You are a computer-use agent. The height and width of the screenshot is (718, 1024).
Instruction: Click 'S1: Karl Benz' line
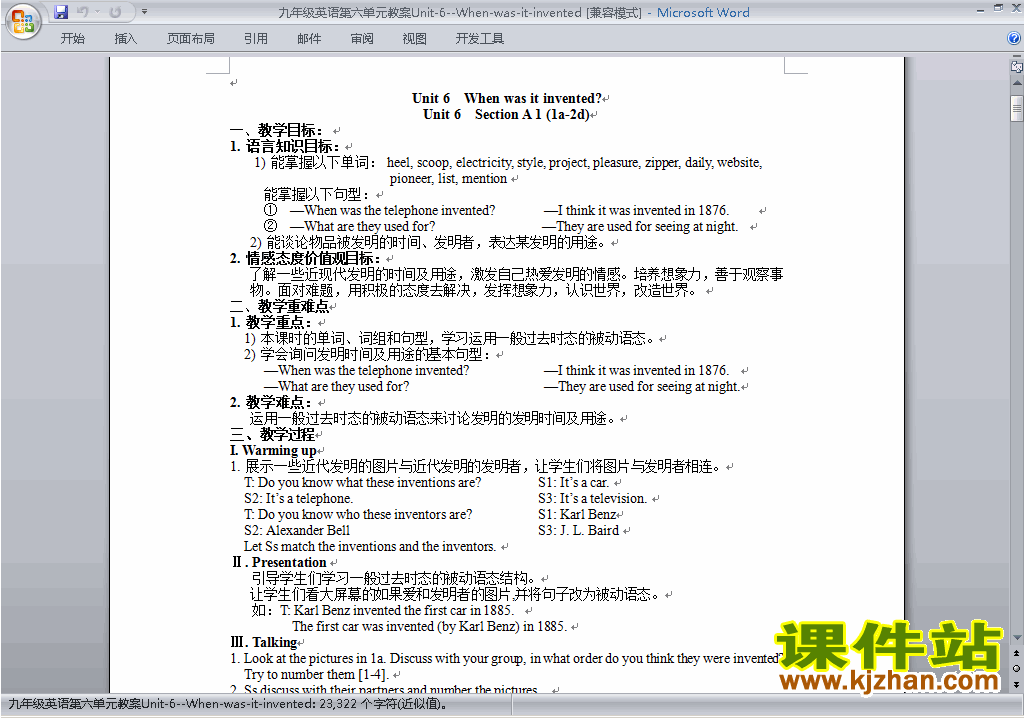coord(577,514)
